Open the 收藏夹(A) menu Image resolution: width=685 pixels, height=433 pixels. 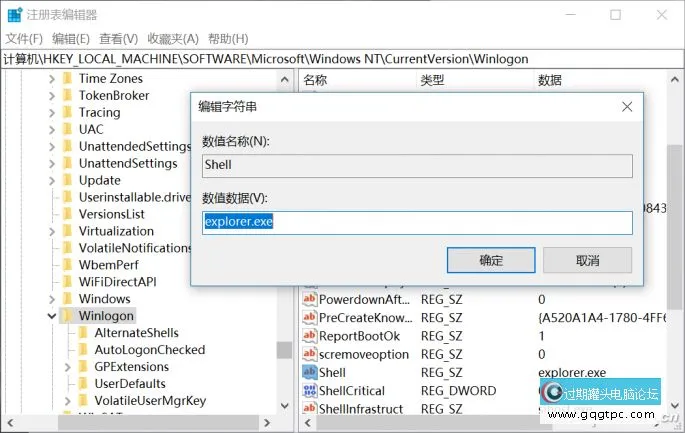pos(172,38)
